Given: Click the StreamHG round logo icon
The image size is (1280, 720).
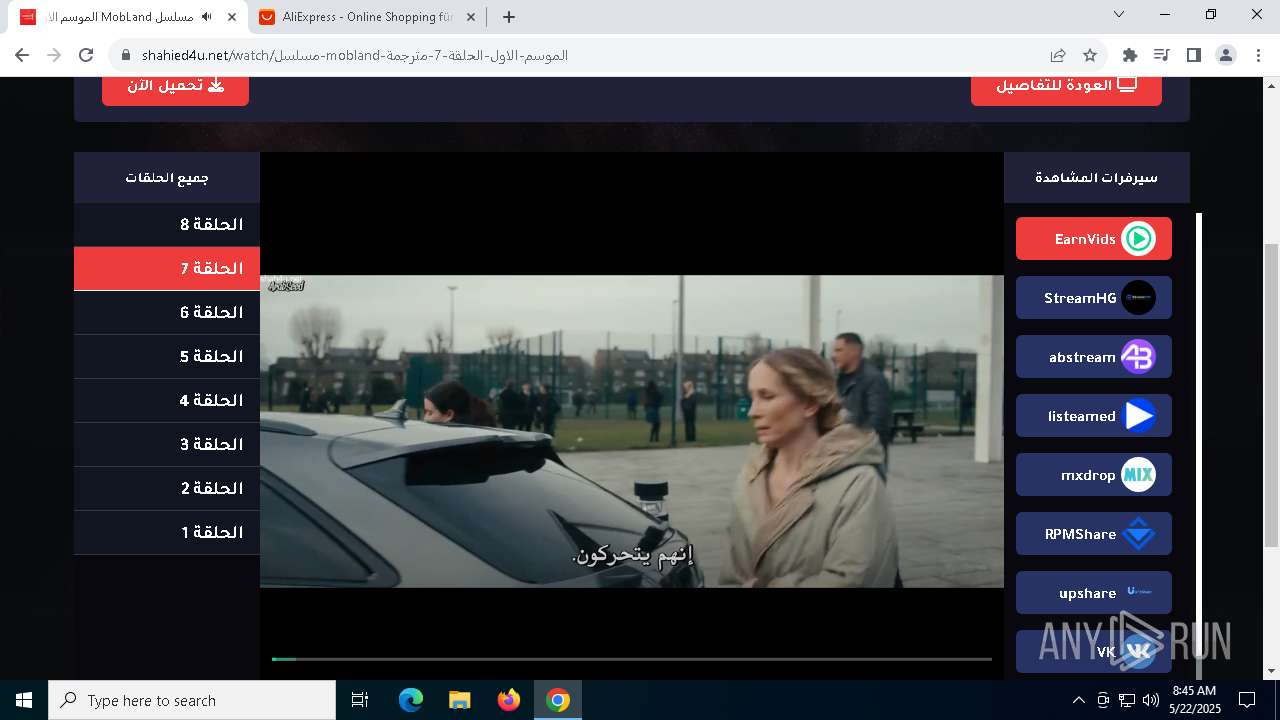Looking at the screenshot, I should (x=1138, y=298).
